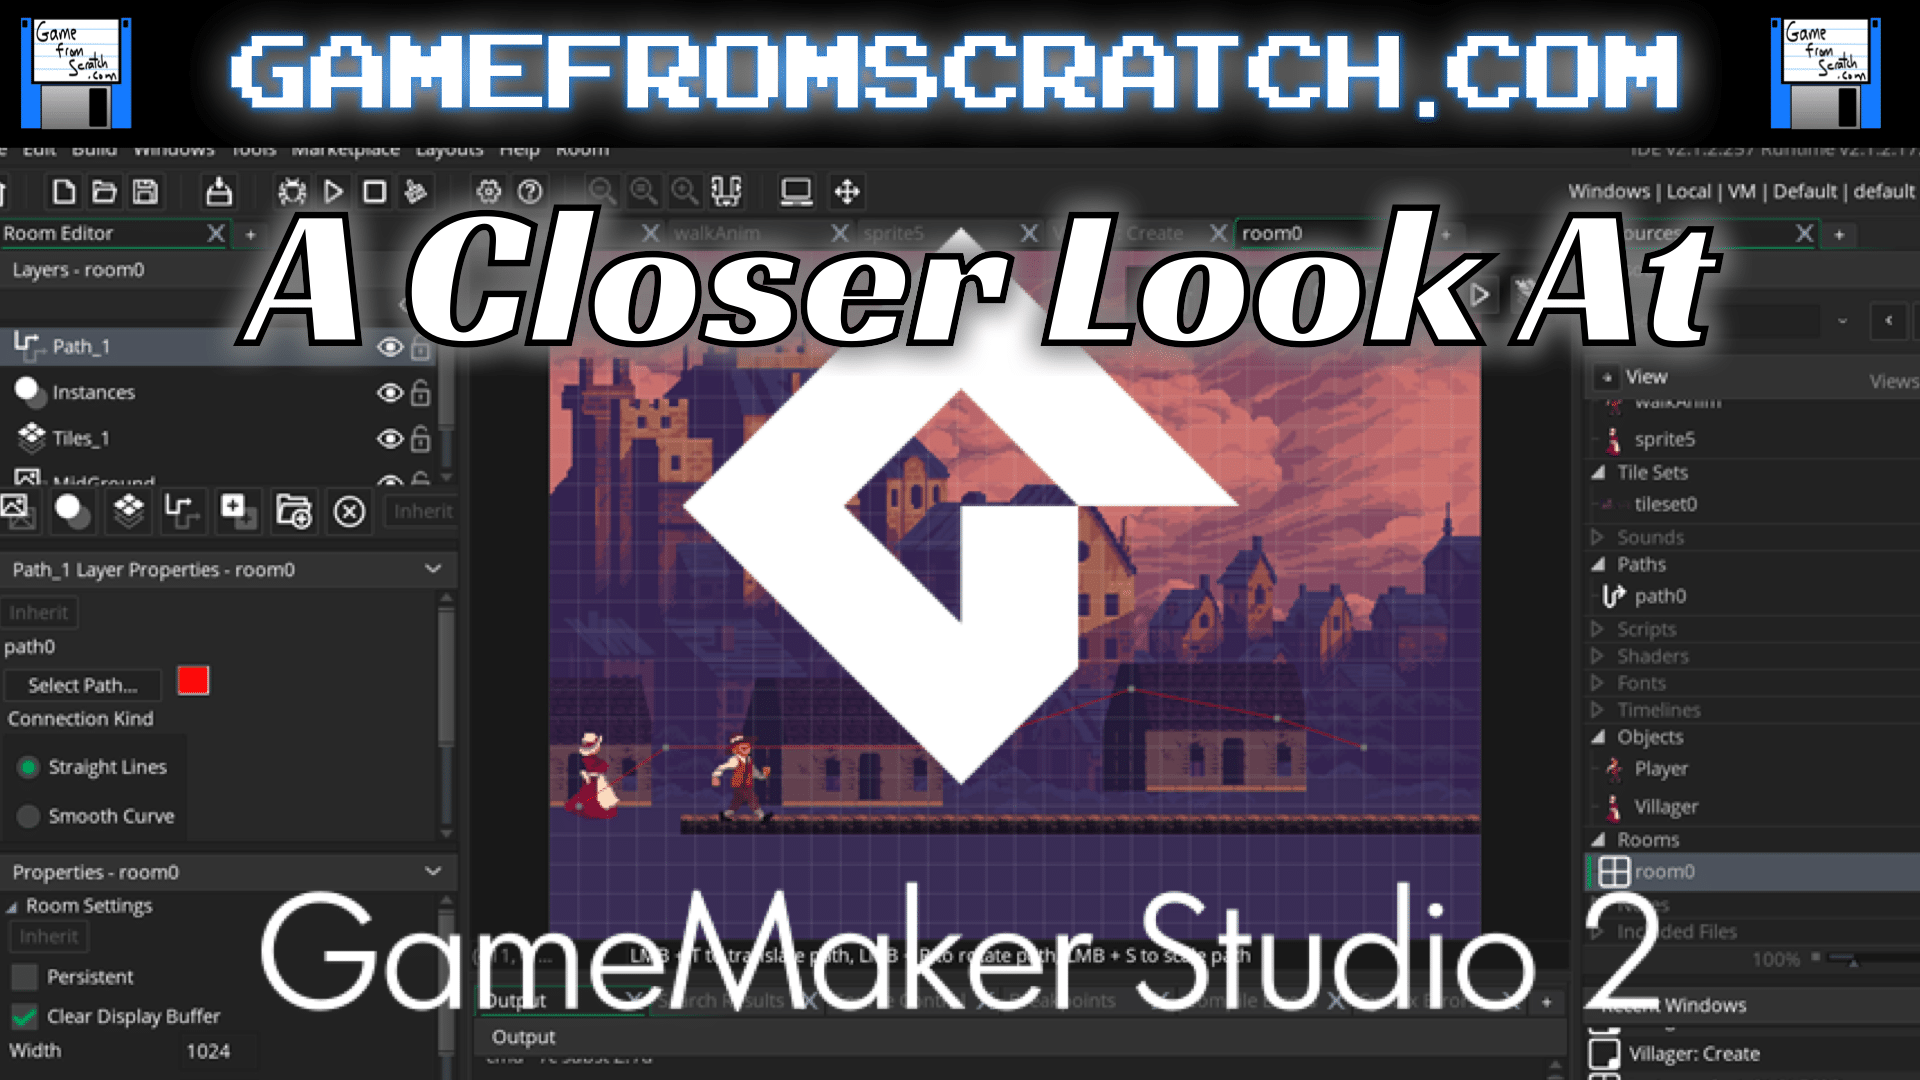
Task: Collapse the Path_1 Layer Properties panel
Action: pos(433,570)
